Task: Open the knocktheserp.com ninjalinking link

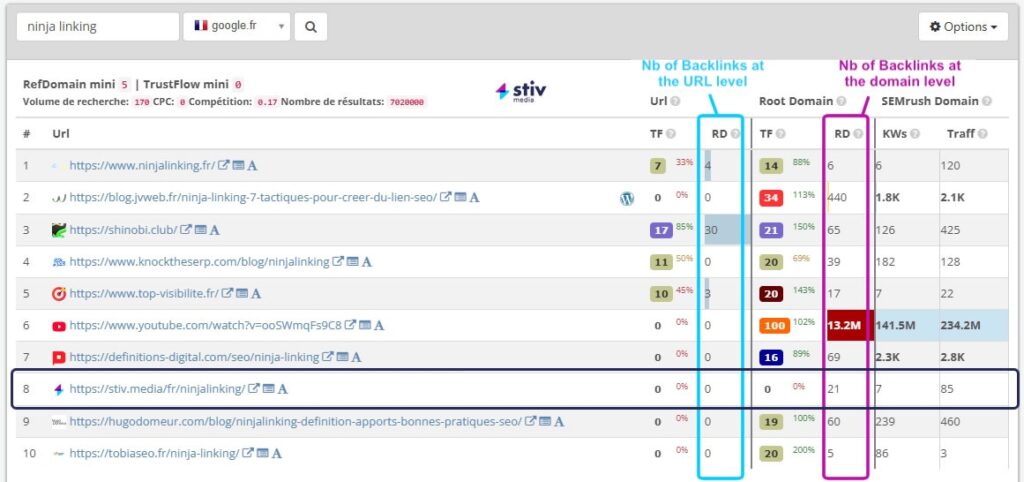Action: 199,262
